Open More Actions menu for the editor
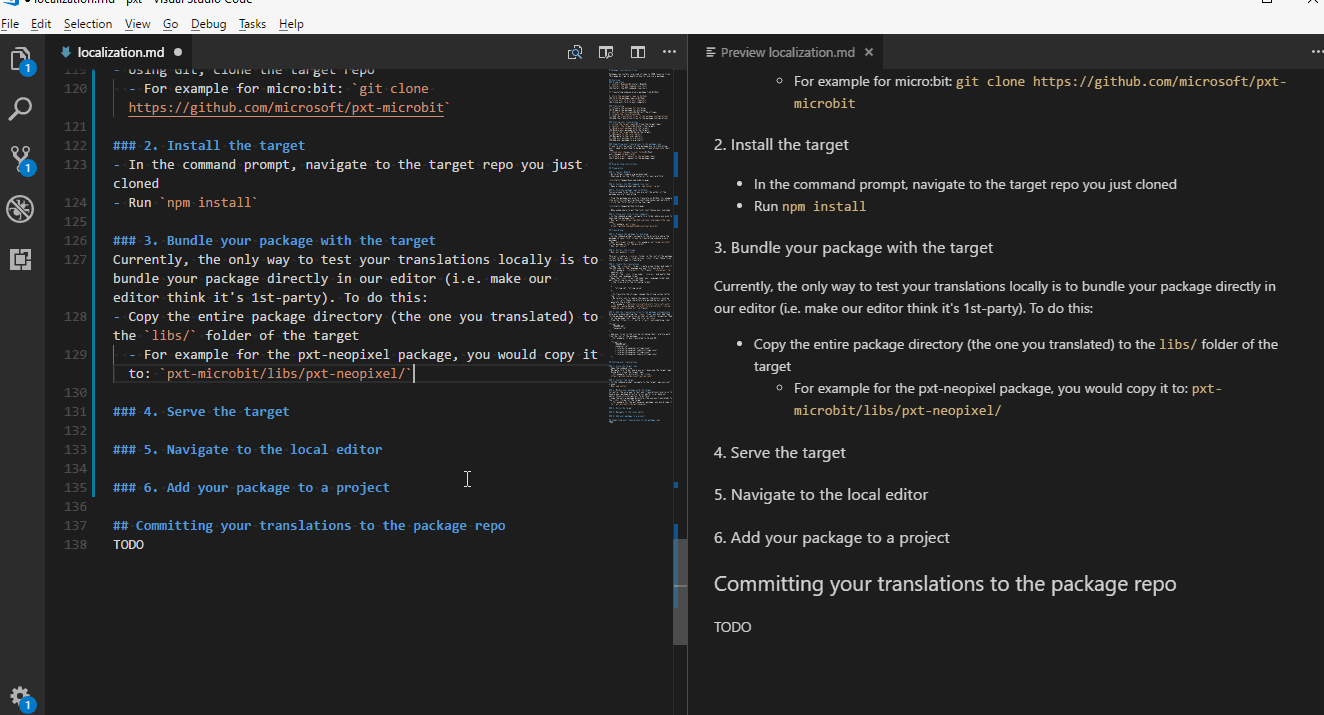1324x715 pixels. pyautogui.click(x=668, y=51)
